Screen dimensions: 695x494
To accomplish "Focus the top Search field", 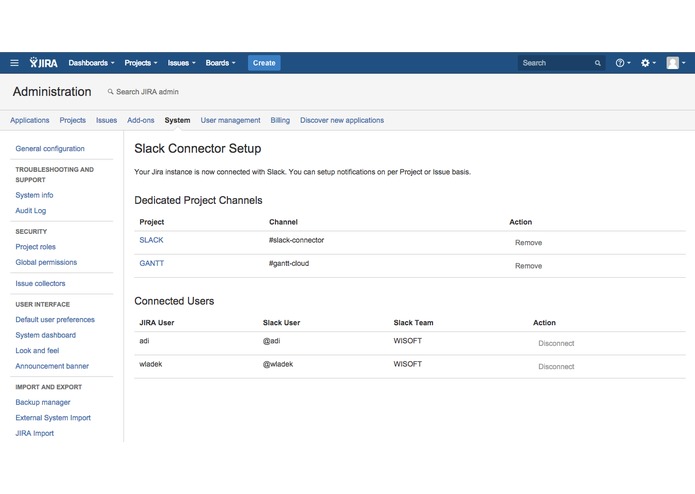I will pyautogui.click(x=561, y=63).
